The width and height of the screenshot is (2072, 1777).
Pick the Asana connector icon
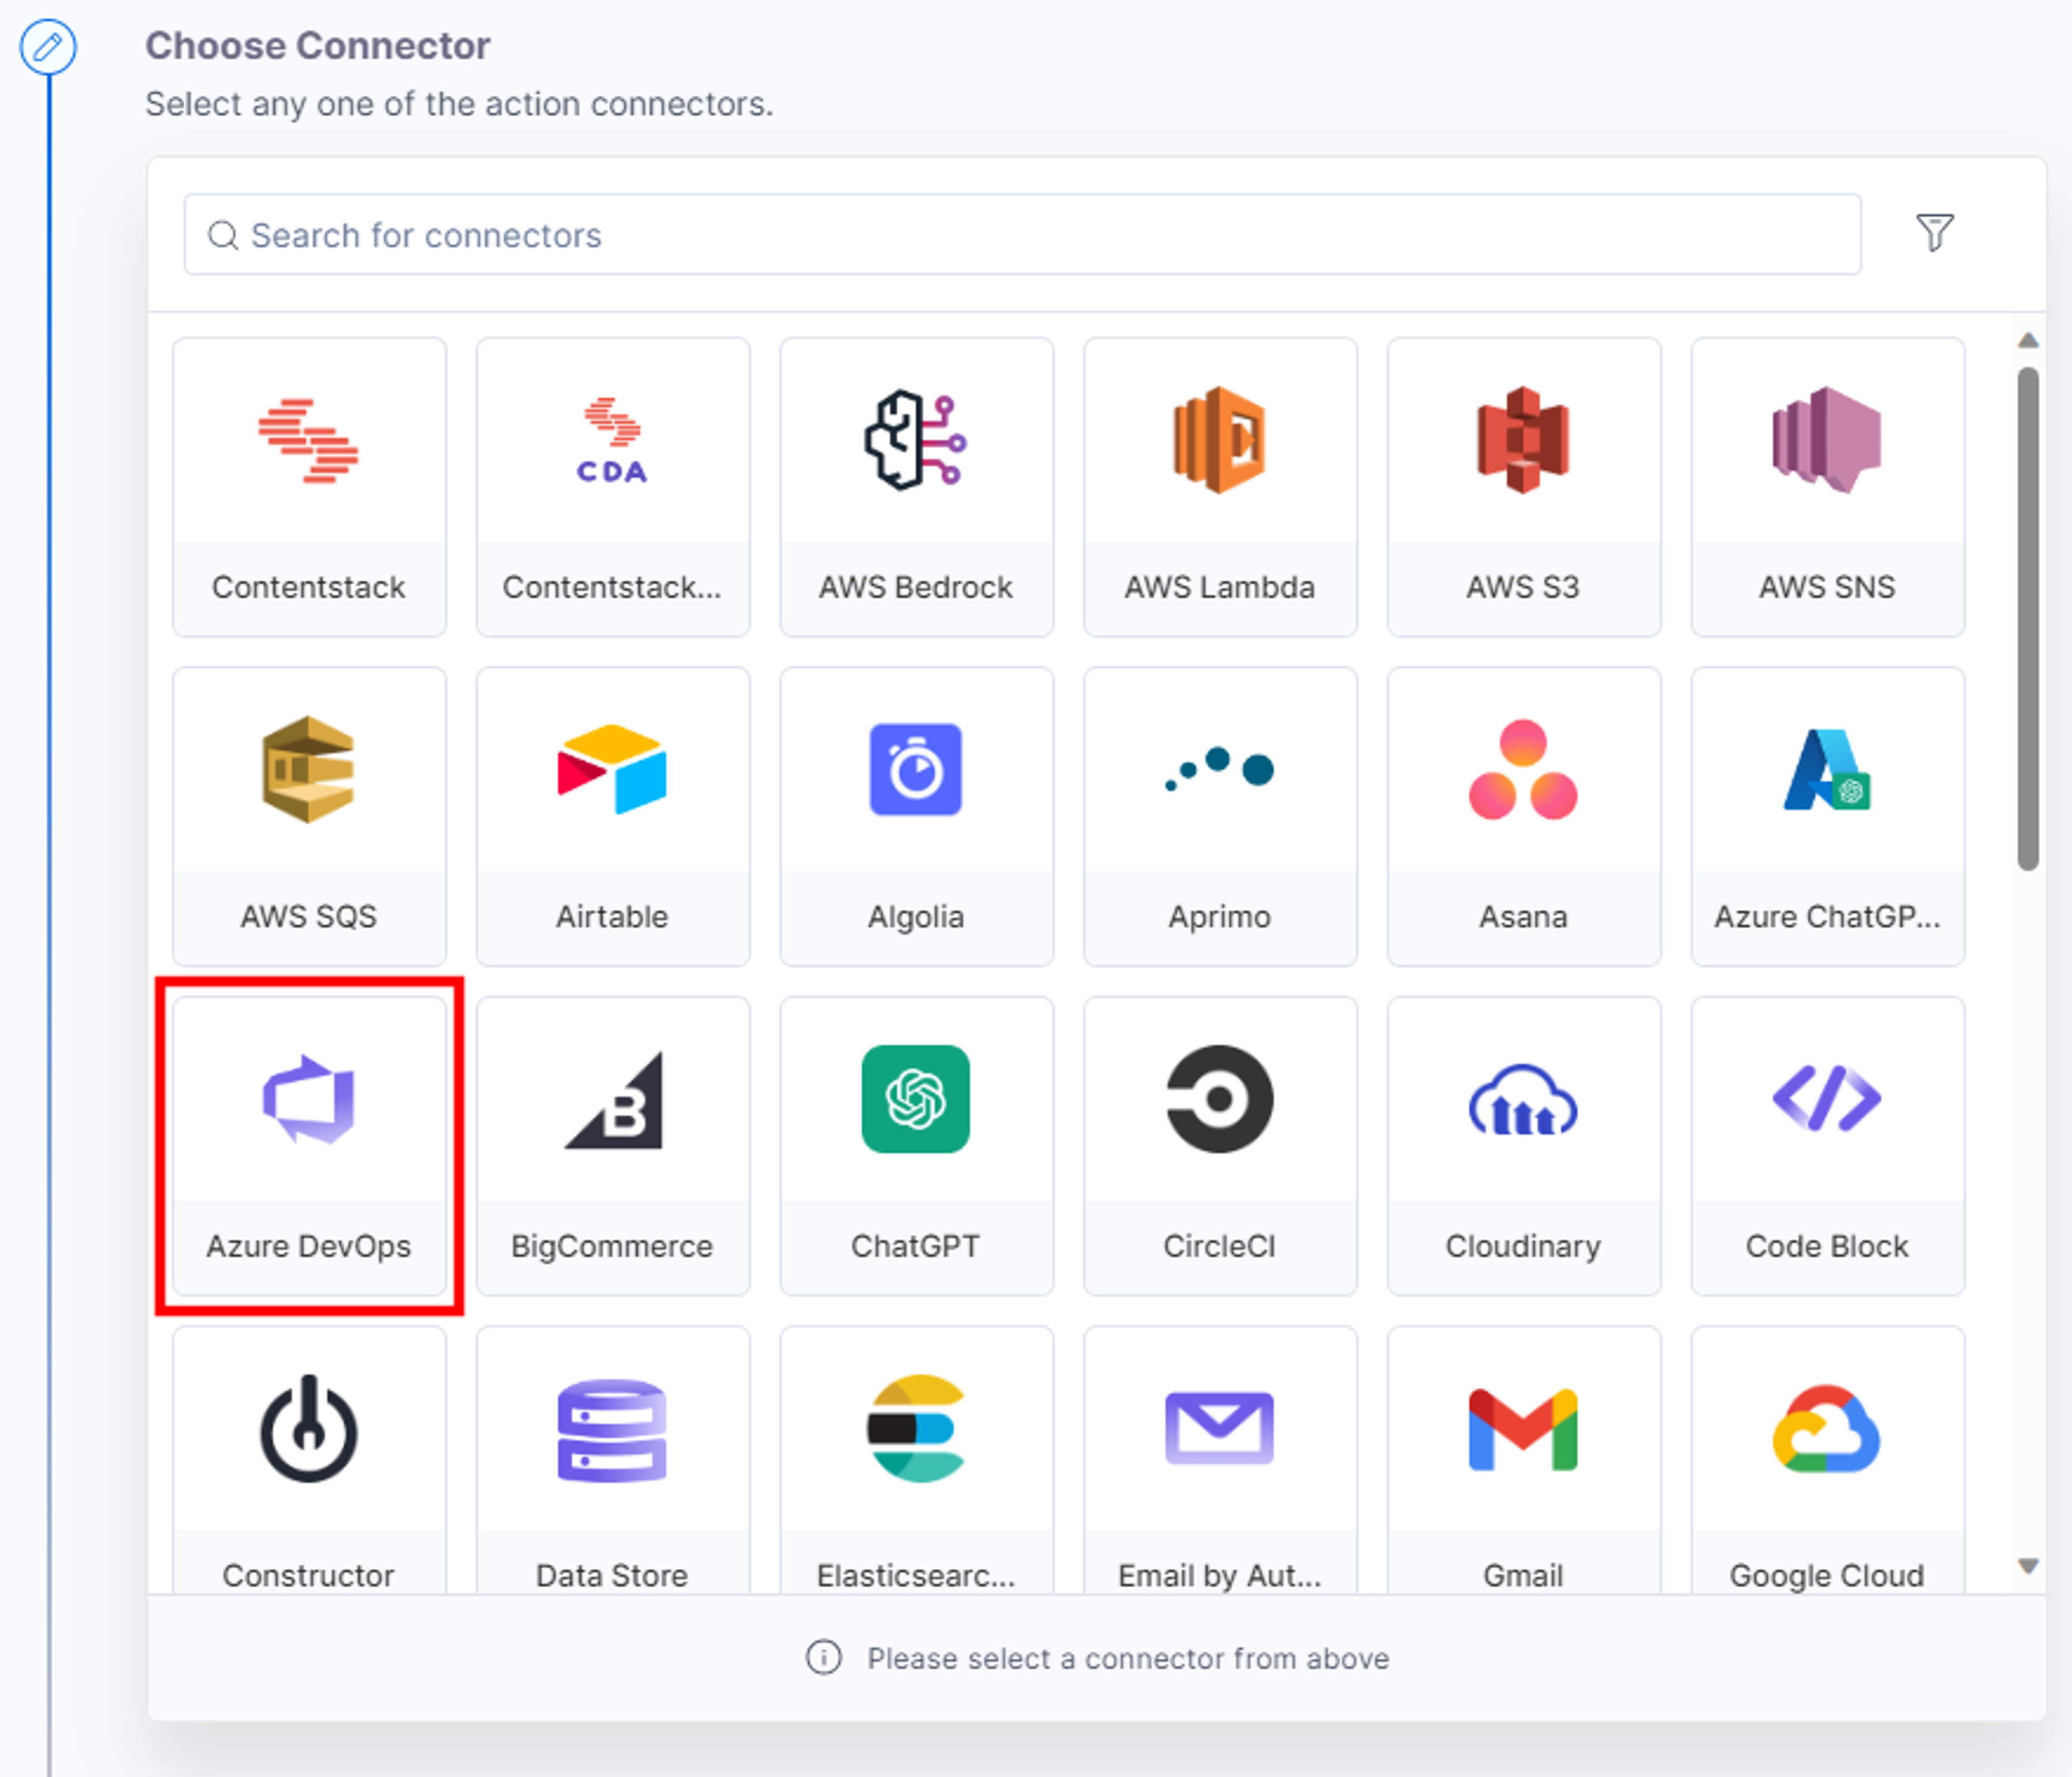pos(1523,769)
